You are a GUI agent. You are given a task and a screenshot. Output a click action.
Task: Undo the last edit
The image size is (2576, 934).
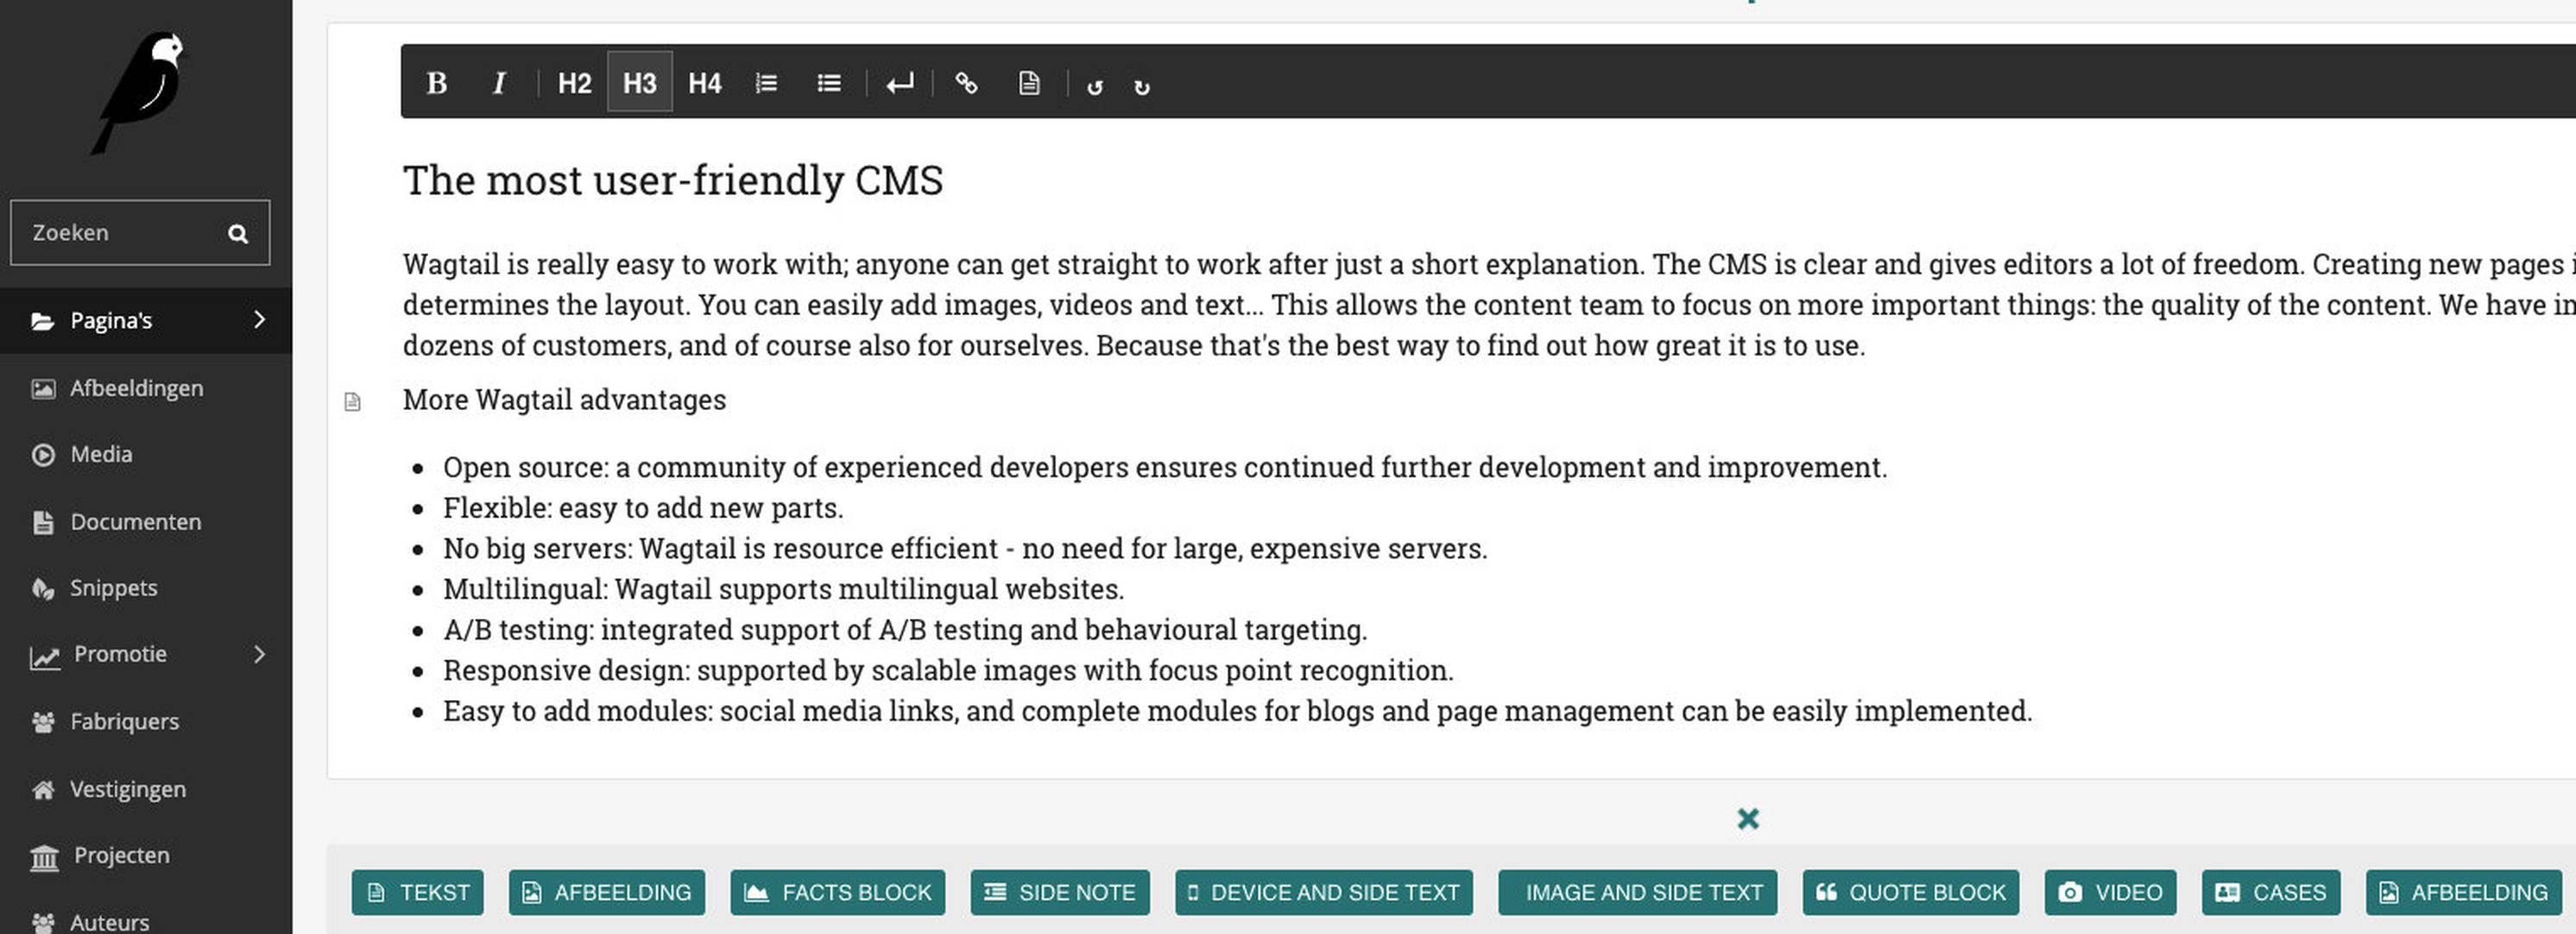coord(1095,87)
